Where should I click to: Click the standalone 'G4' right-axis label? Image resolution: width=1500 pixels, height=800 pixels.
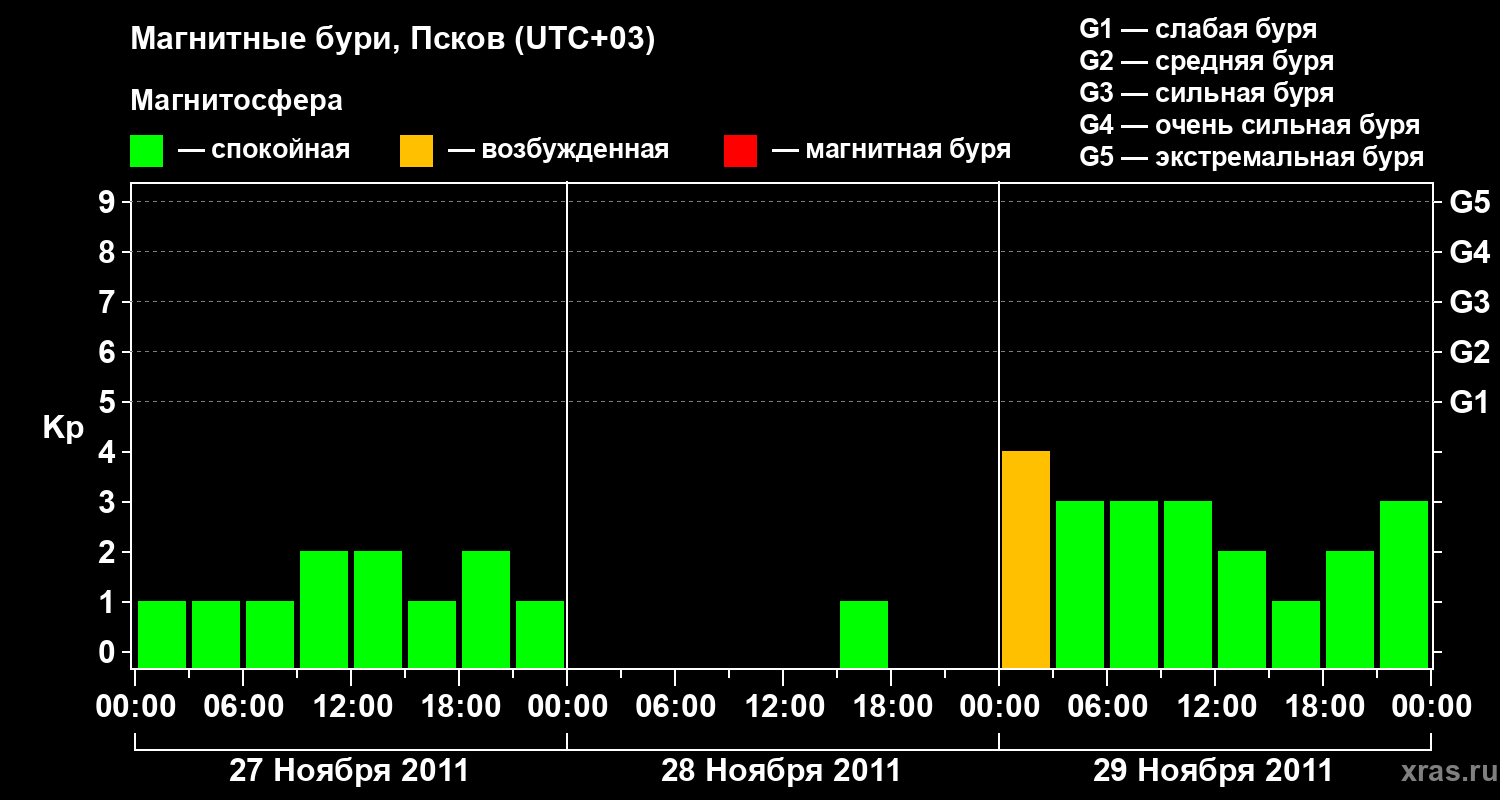point(1469,252)
